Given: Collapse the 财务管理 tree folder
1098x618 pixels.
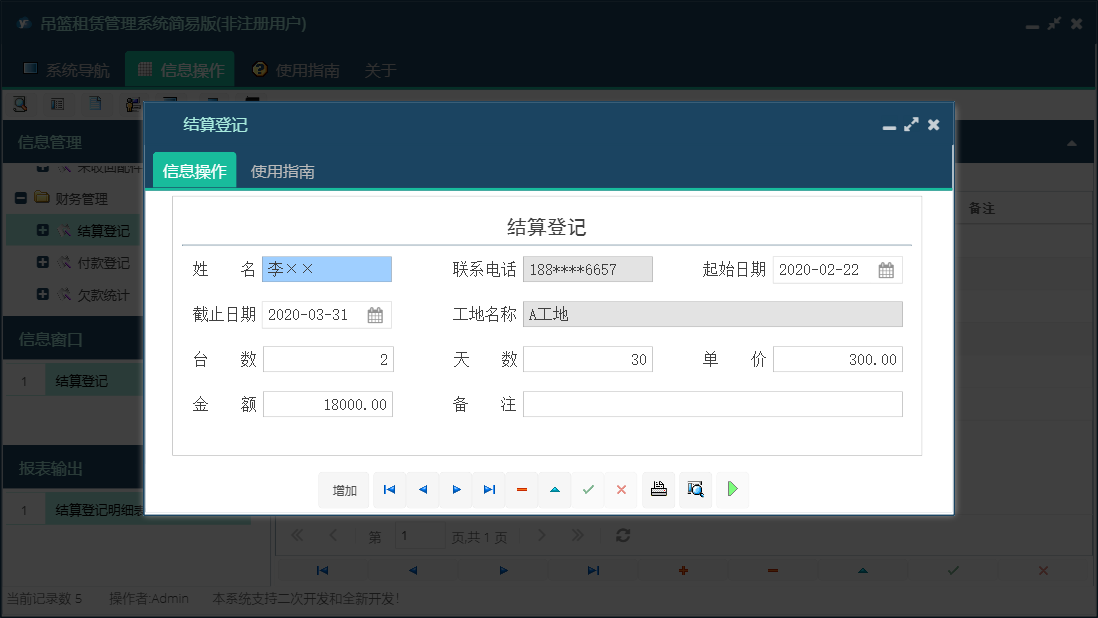Looking at the screenshot, I should 21,197.
